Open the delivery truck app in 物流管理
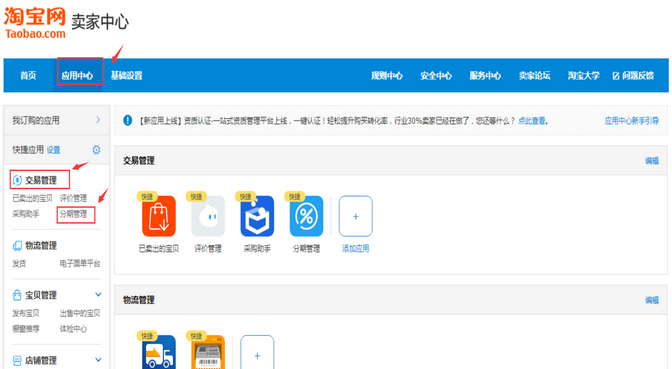The width and height of the screenshot is (672, 369). point(159,352)
